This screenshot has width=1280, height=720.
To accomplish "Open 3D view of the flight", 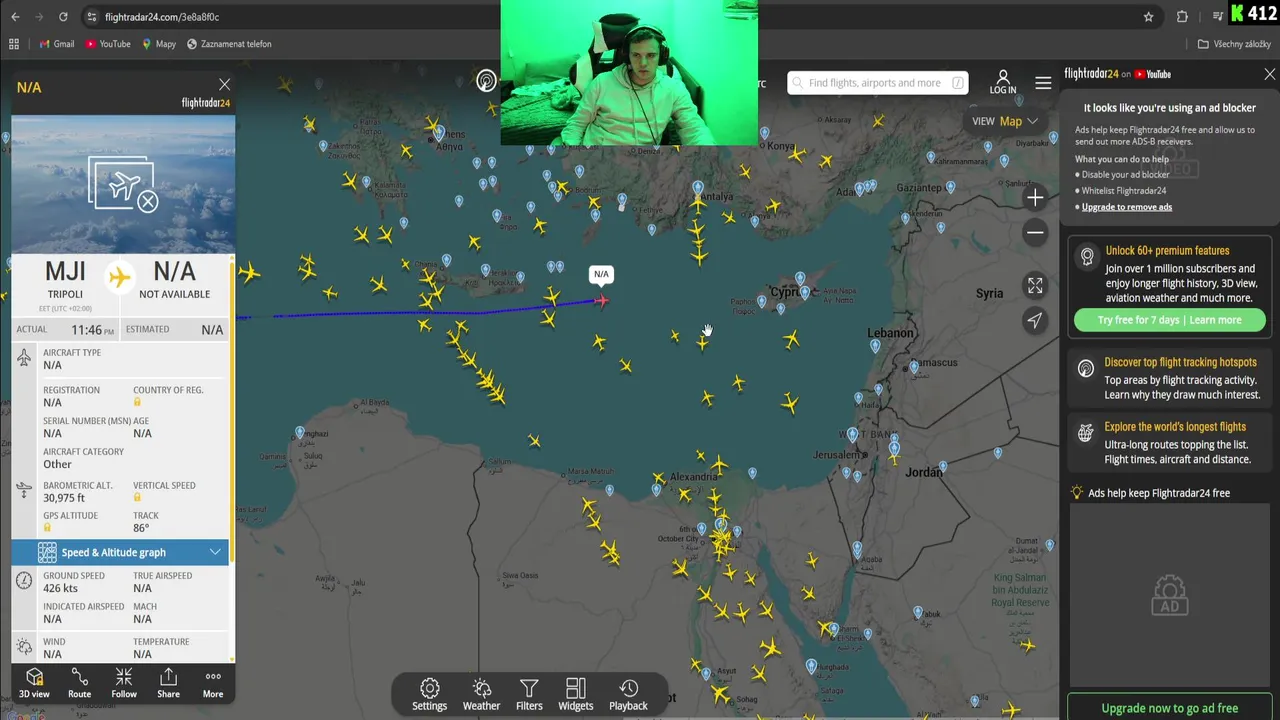I will coord(34,684).
